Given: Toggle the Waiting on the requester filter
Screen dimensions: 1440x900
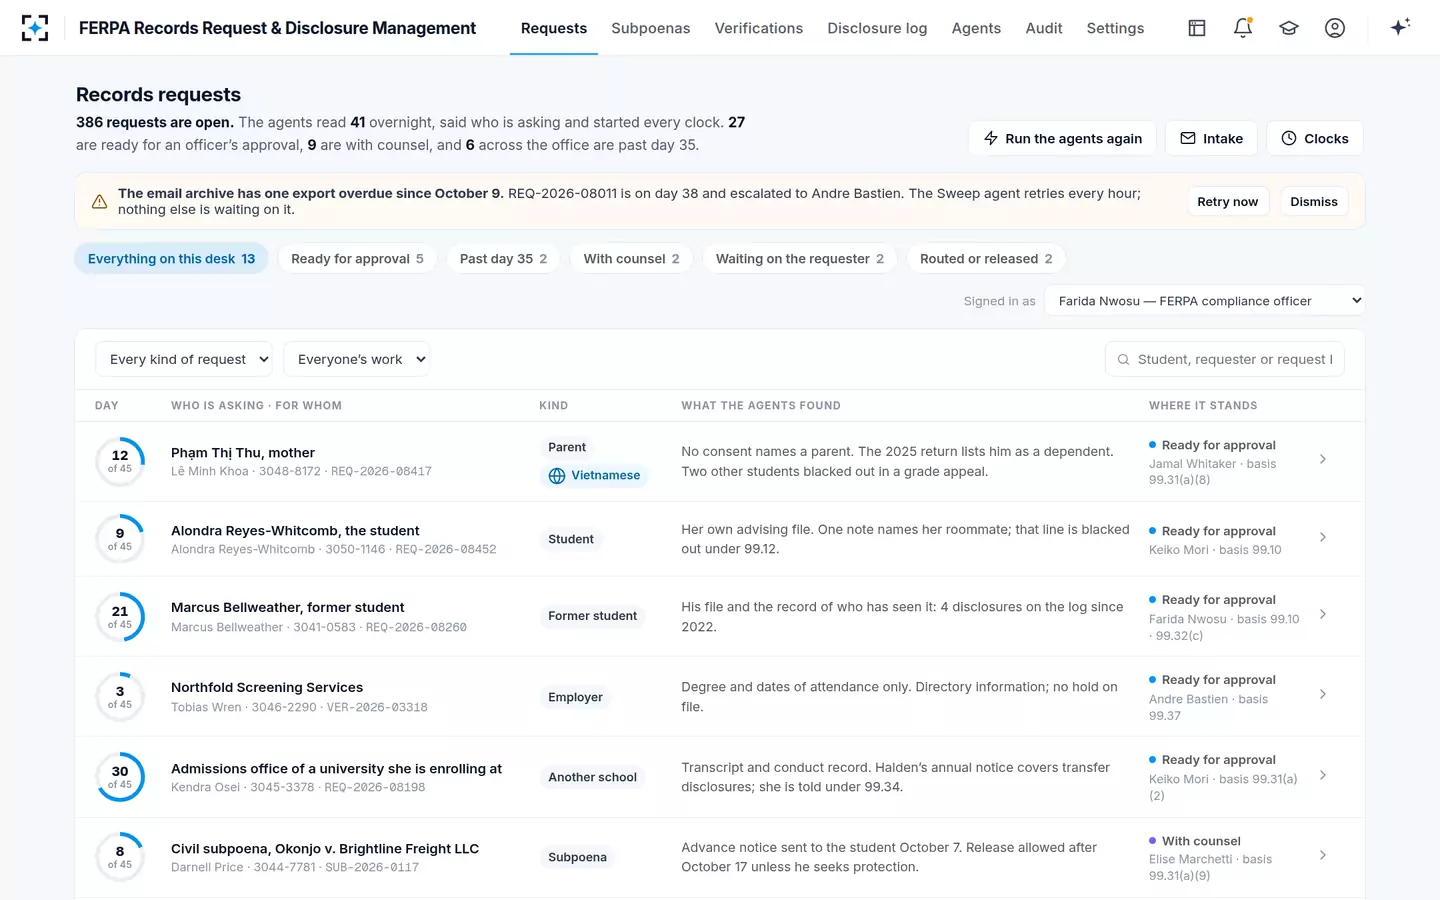Looking at the screenshot, I should (799, 259).
